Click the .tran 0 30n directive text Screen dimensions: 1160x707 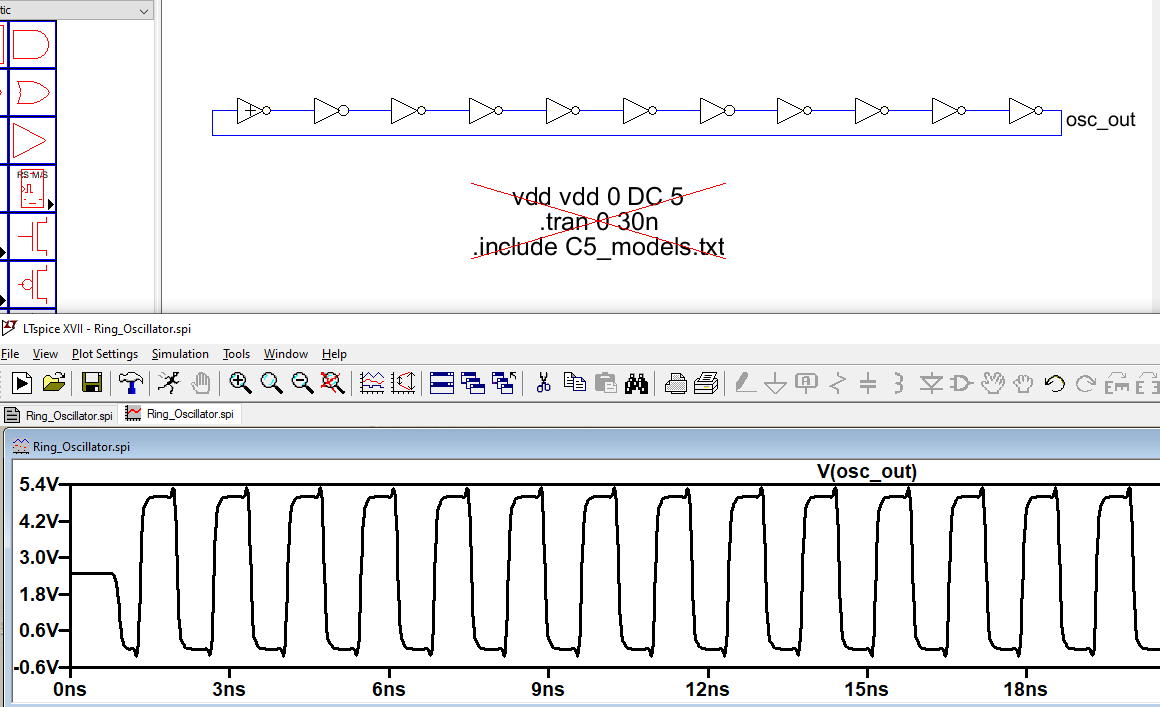pos(598,221)
